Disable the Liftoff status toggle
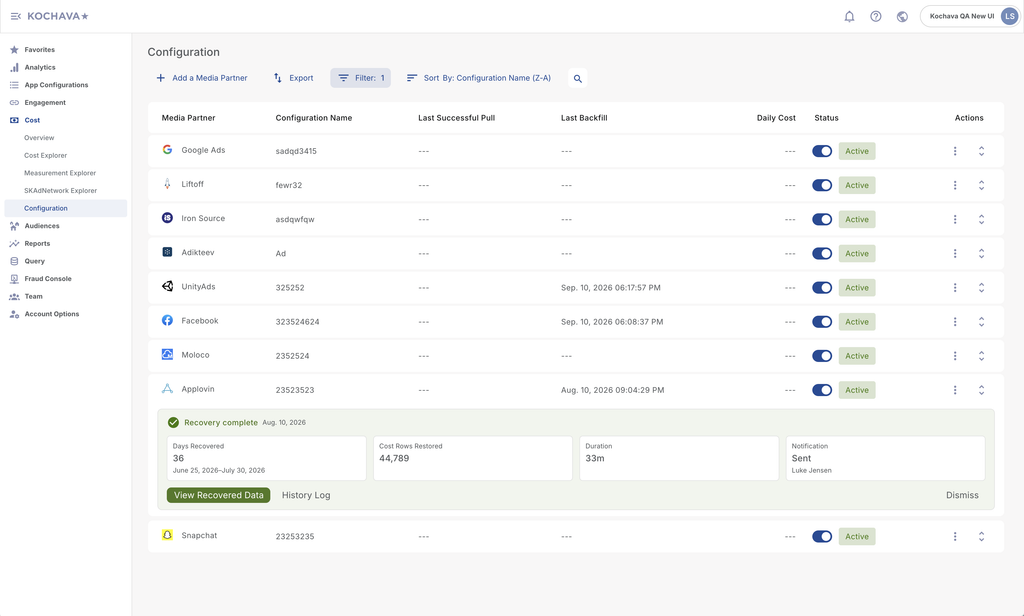The width and height of the screenshot is (1024, 616). (822, 185)
